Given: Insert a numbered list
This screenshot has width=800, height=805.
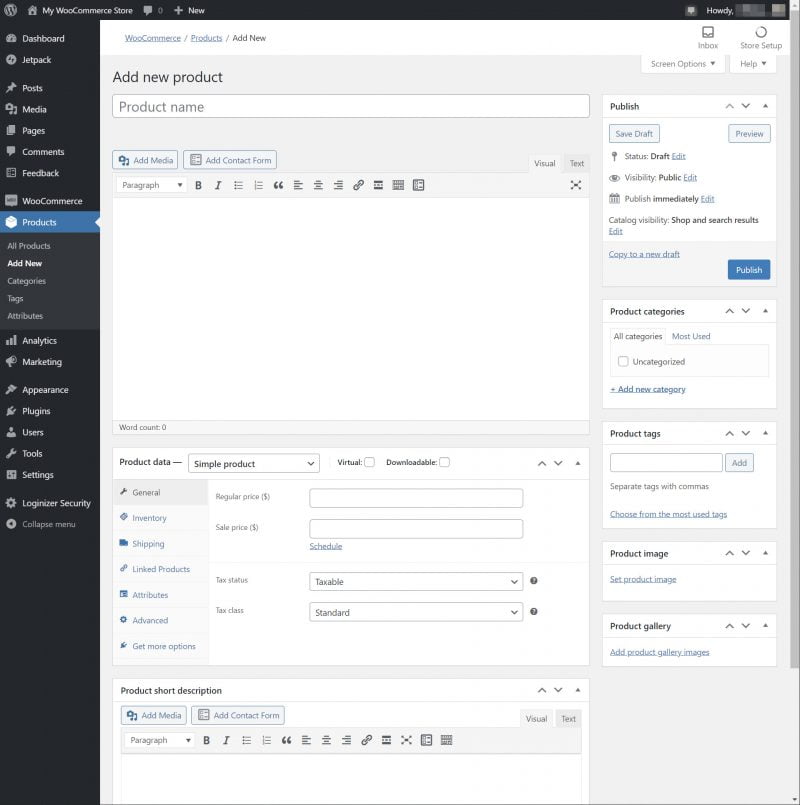Looking at the screenshot, I should [x=258, y=185].
